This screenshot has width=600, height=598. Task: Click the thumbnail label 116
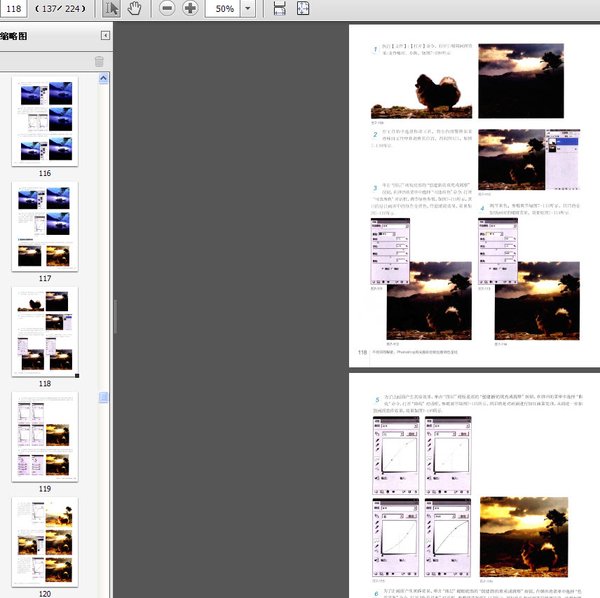coord(45,173)
